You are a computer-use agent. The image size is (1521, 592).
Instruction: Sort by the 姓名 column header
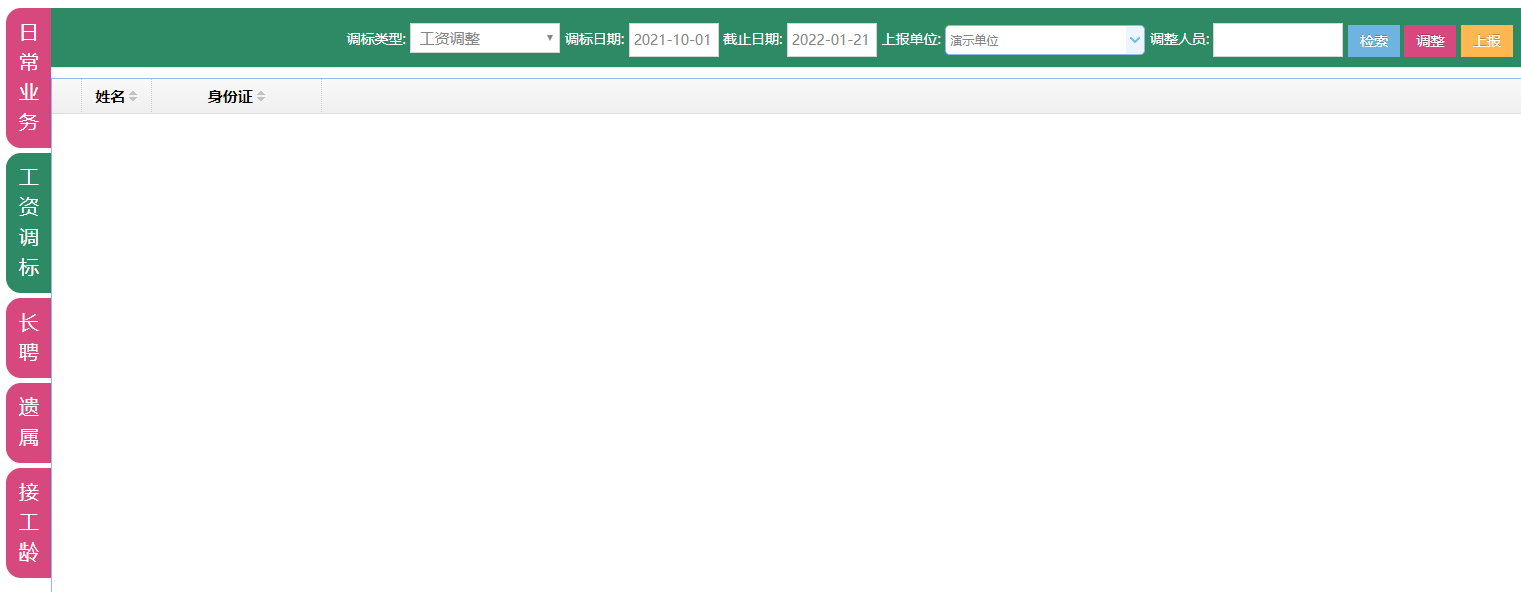[116, 97]
